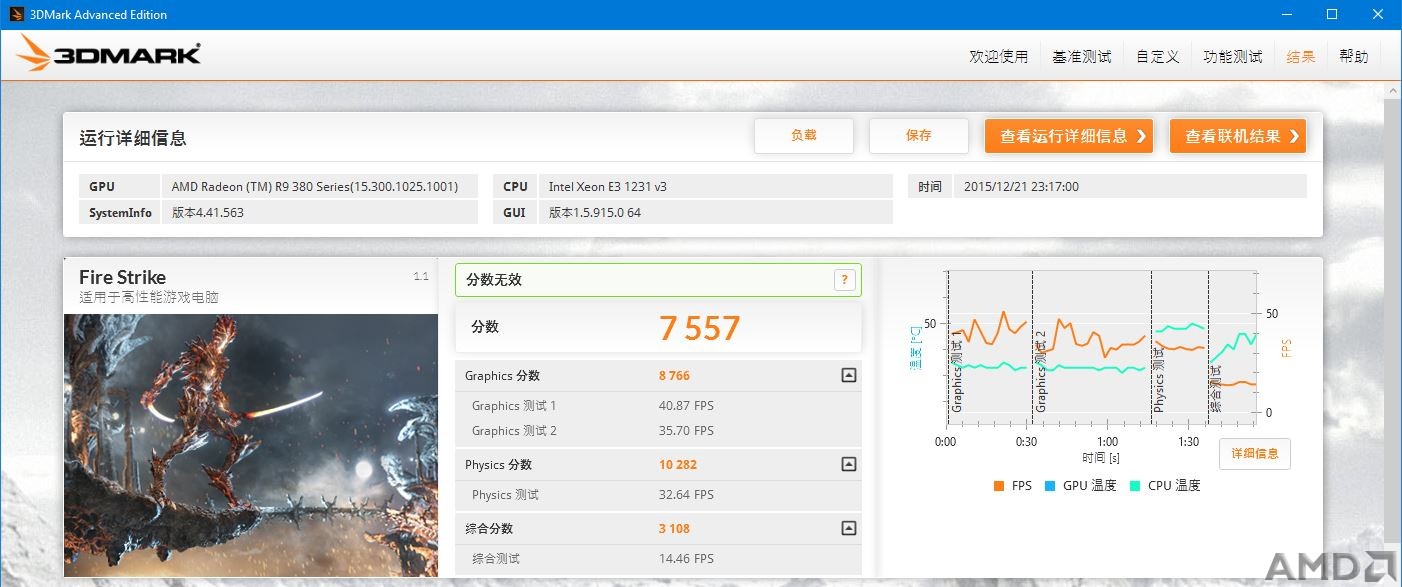Go to the 功能测试 tab
This screenshot has height=587, width=1402.
(x=1232, y=57)
